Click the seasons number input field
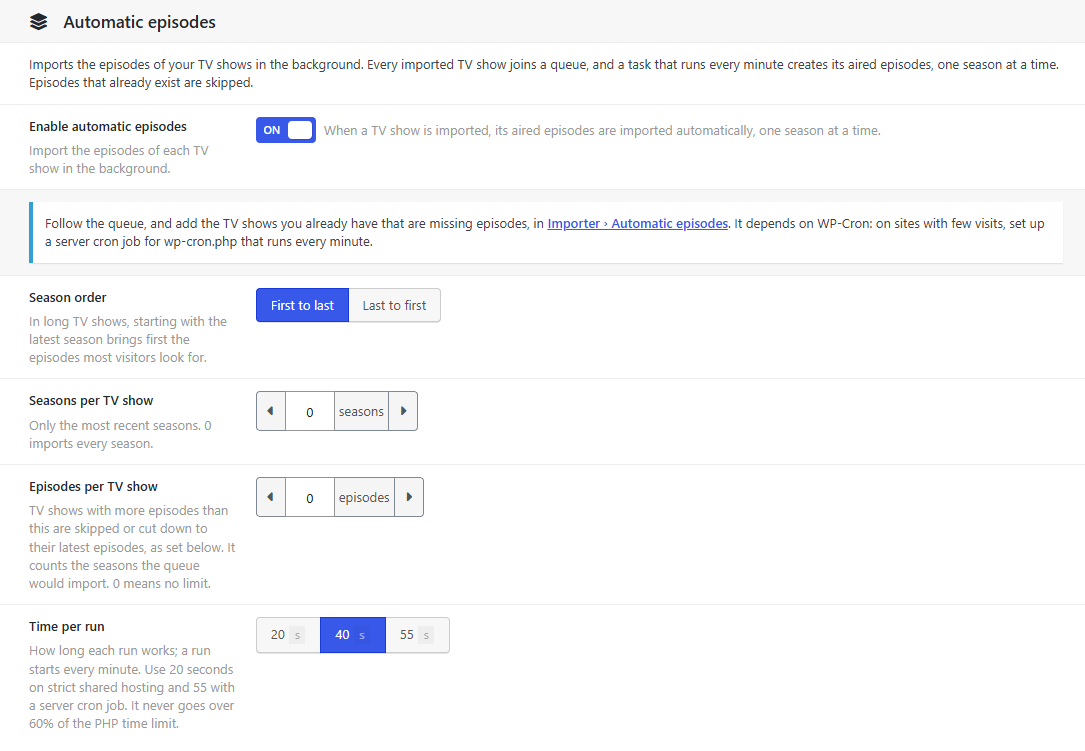This screenshot has height=751, width=1085. point(310,411)
